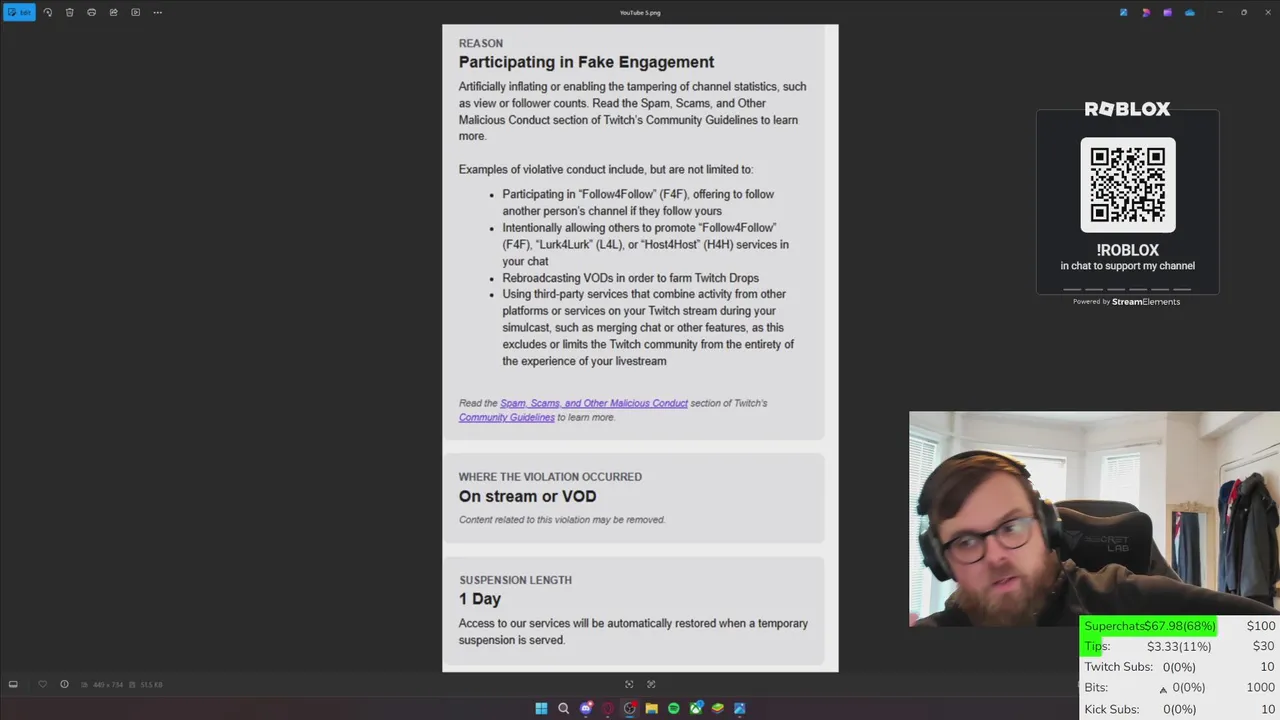The height and width of the screenshot is (720, 1280).
Task: Open taskbar Search
Action: [563, 708]
